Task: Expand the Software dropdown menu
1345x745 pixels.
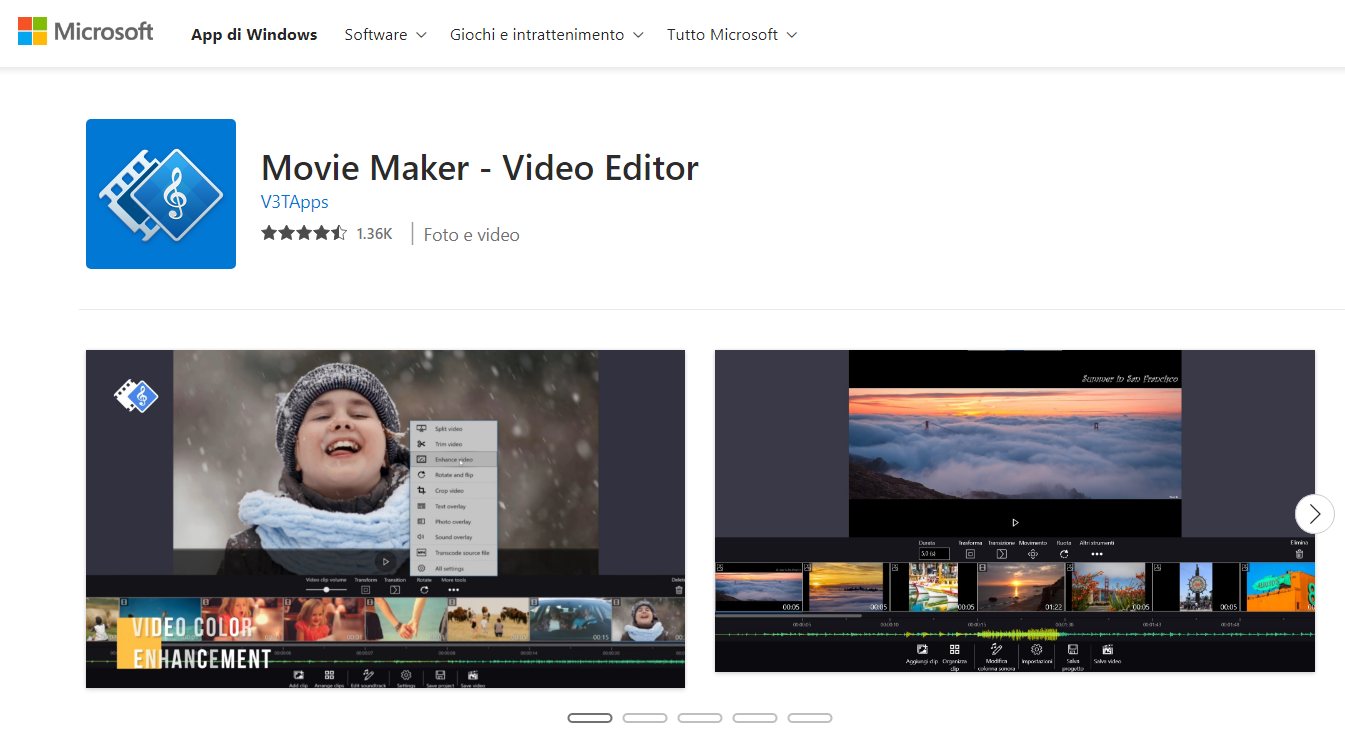Action: (385, 34)
